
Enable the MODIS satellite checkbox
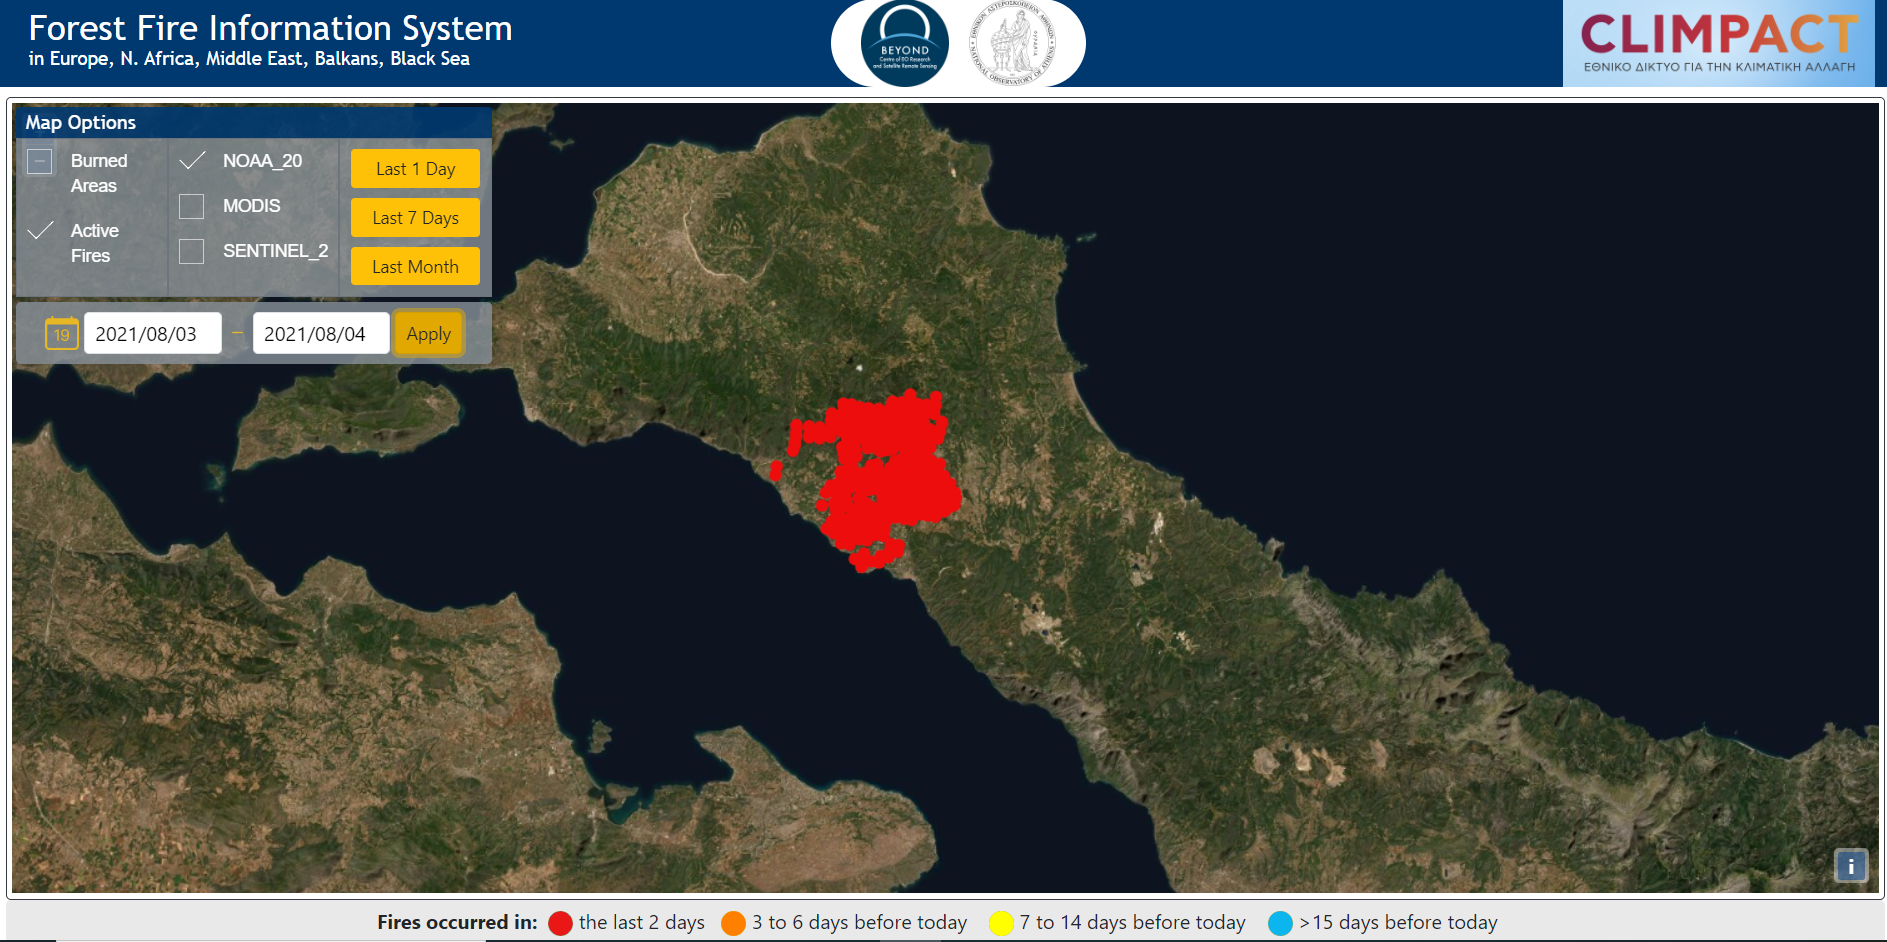point(192,206)
